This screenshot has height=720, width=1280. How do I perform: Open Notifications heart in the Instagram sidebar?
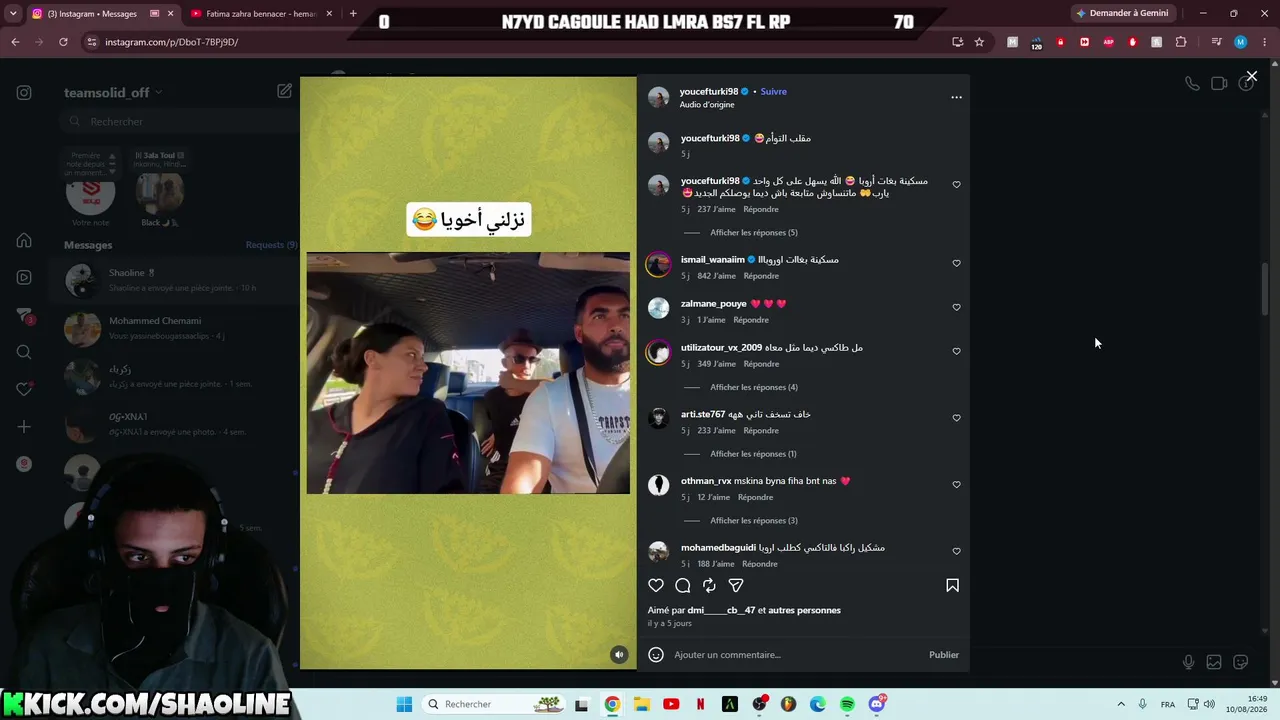click(x=24, y=389)
